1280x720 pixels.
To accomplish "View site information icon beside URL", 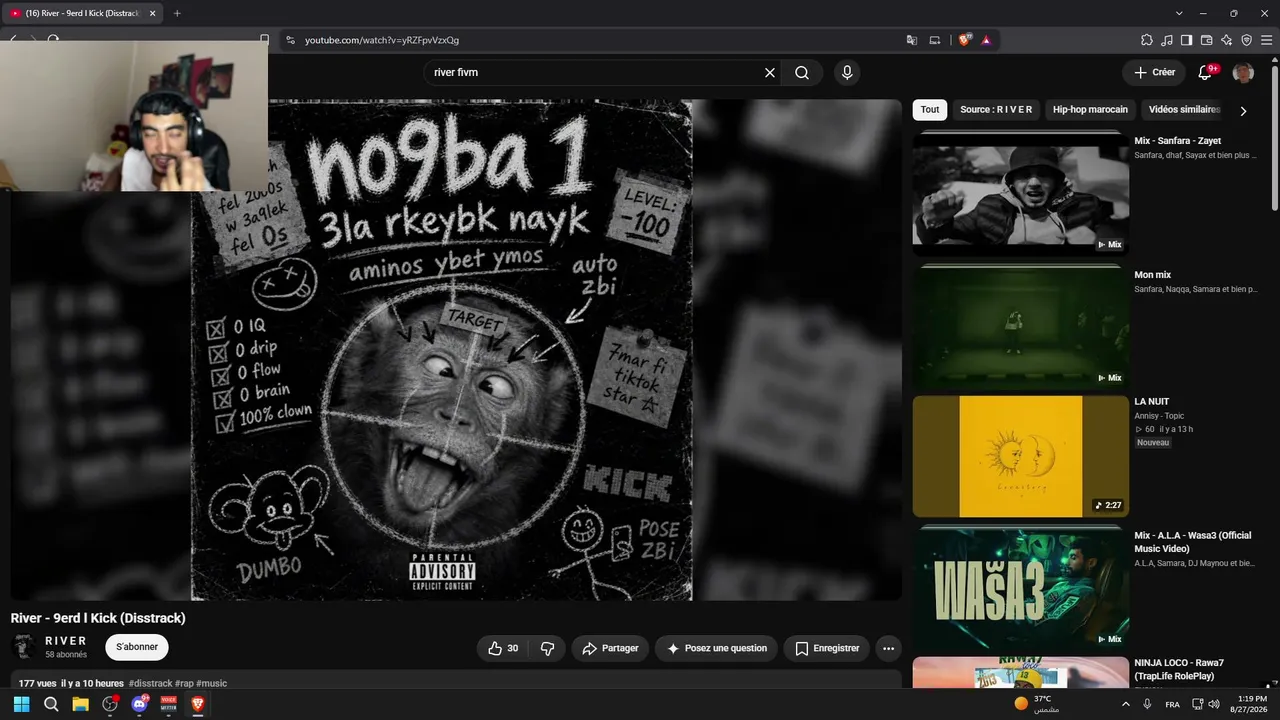I will click(290, 40).
